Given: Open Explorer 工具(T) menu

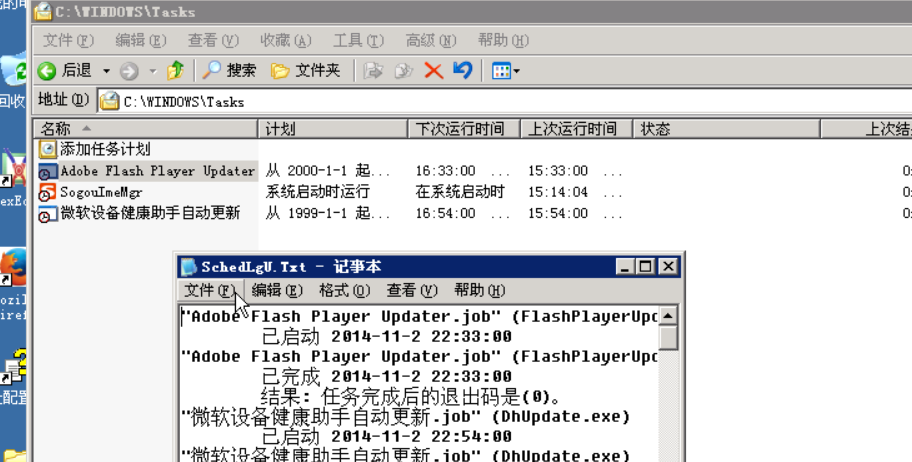Looking at the screenshot, I should click(358, 40).
